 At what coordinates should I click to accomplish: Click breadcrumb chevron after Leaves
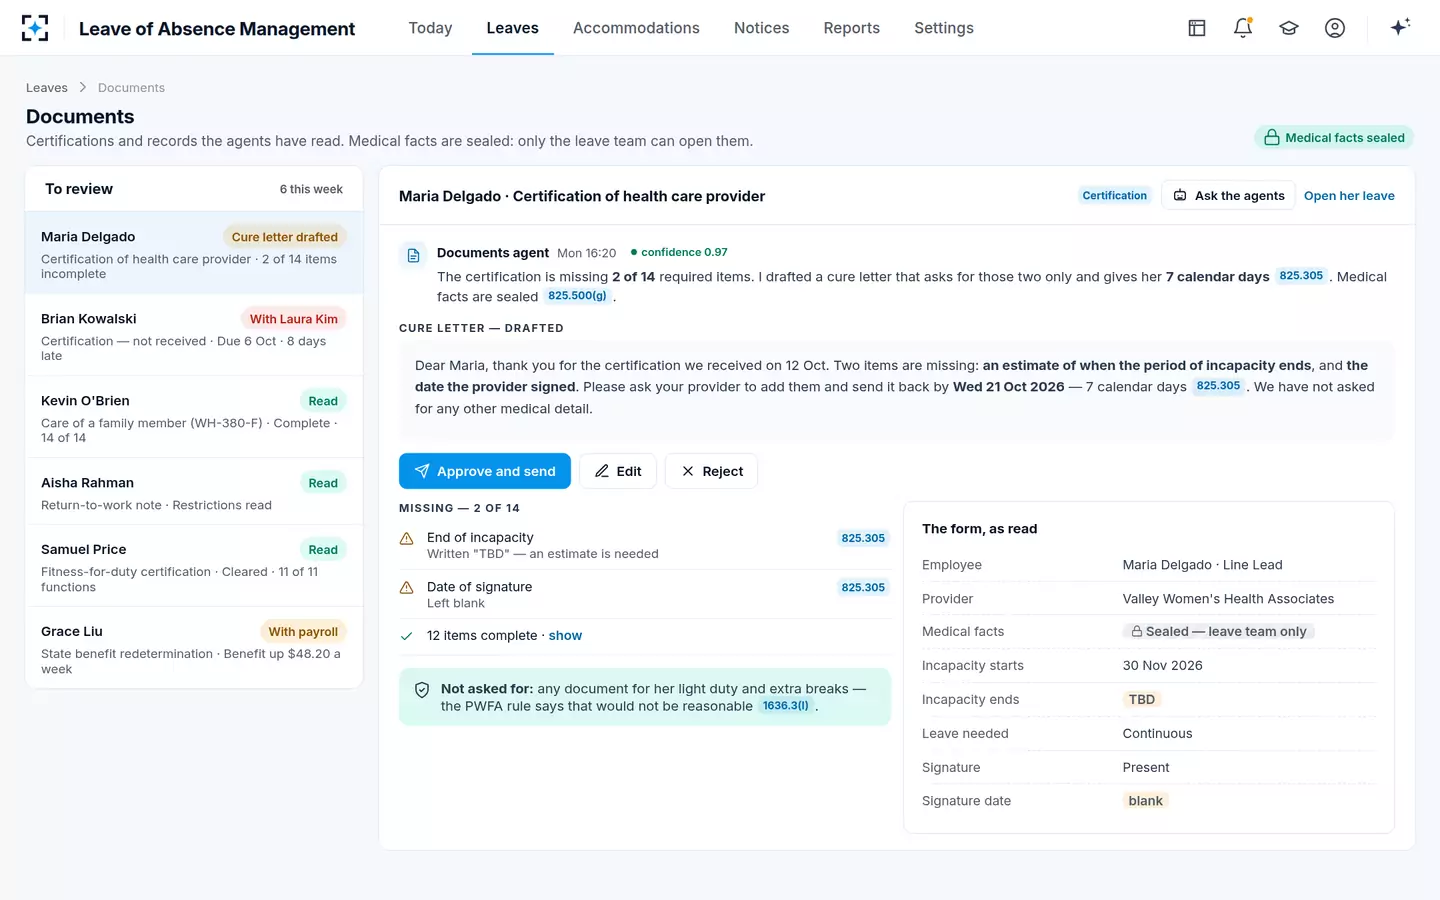83,88
